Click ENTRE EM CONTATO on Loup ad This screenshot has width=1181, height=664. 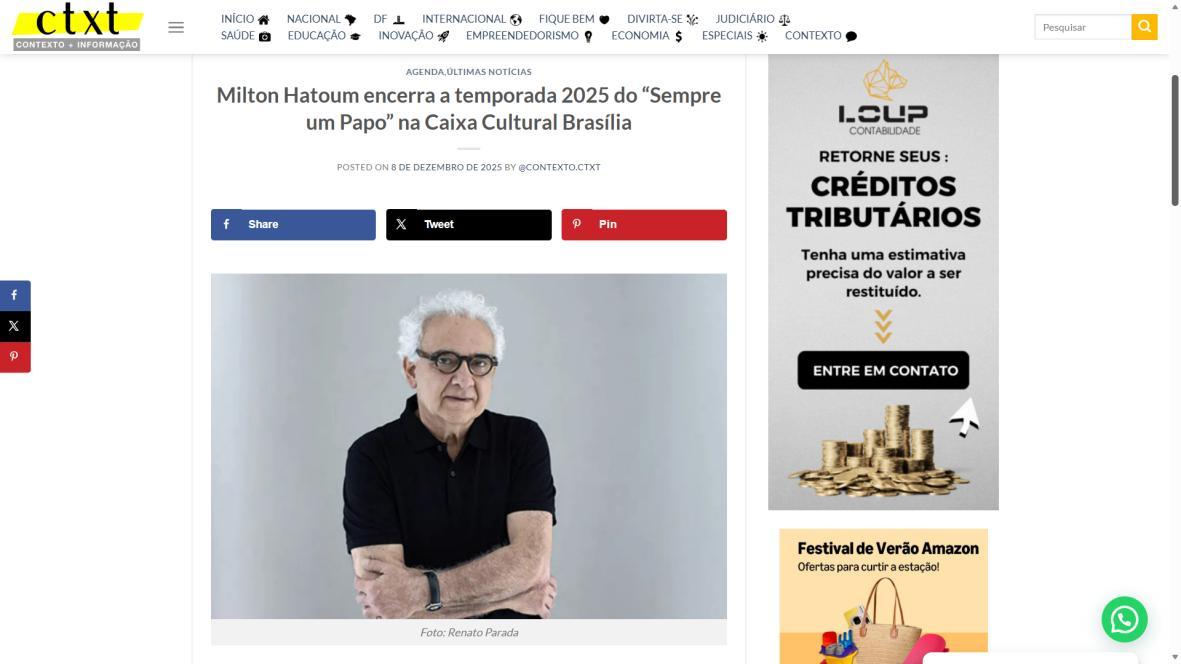[883, 370]
